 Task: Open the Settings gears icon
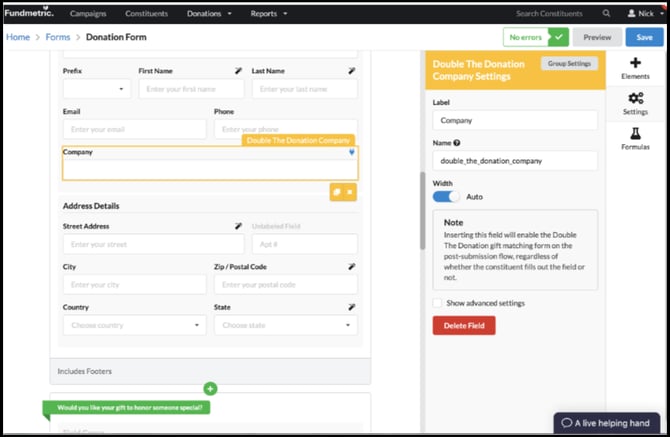pyautogui.click(x=635, y=99)
